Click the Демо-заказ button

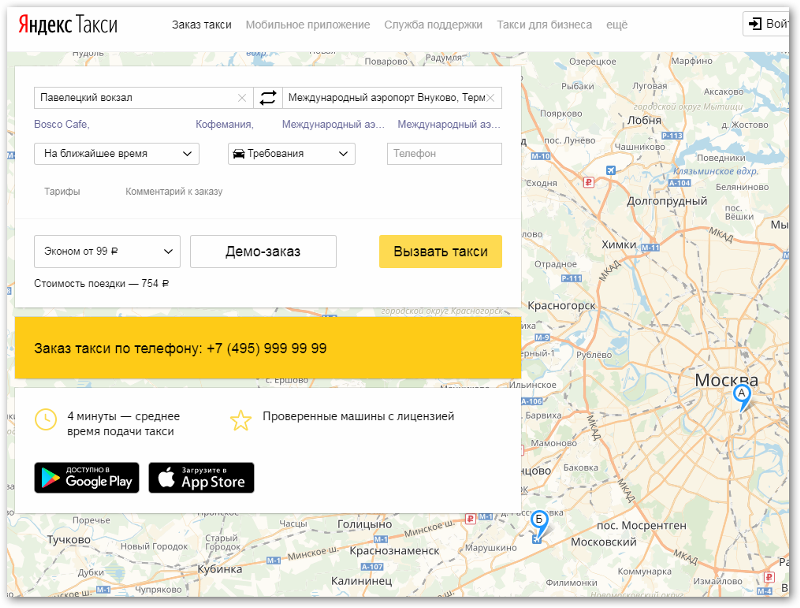coord(263,251)
